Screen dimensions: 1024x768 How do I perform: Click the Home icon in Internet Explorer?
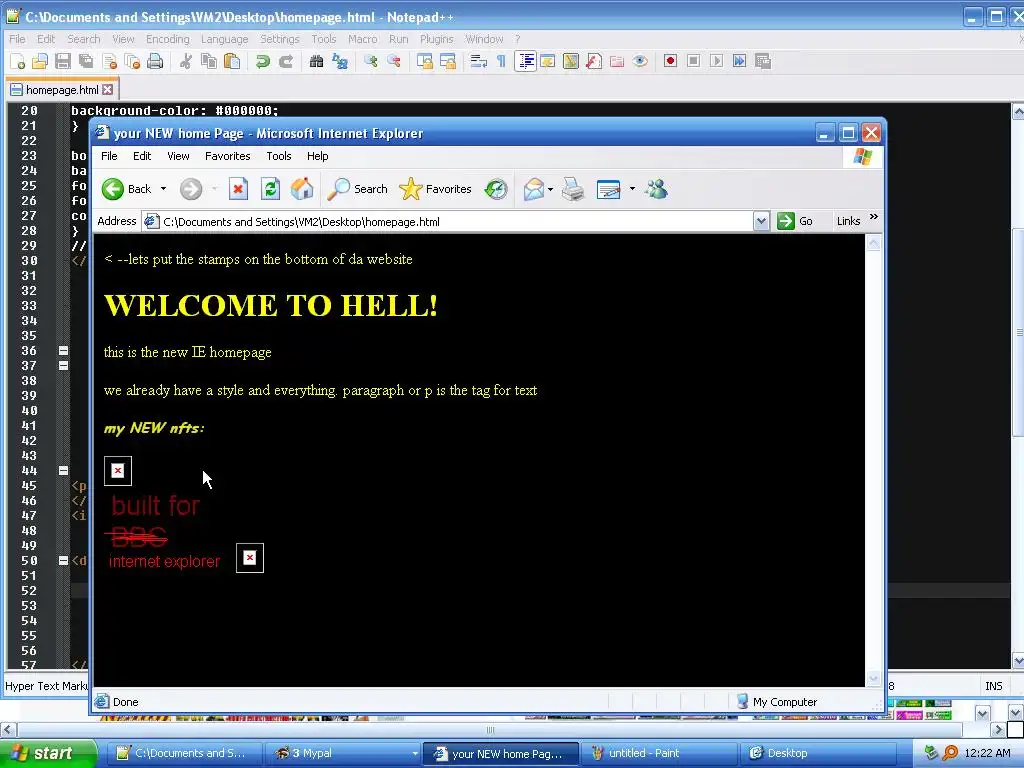(x=302, y=189)
